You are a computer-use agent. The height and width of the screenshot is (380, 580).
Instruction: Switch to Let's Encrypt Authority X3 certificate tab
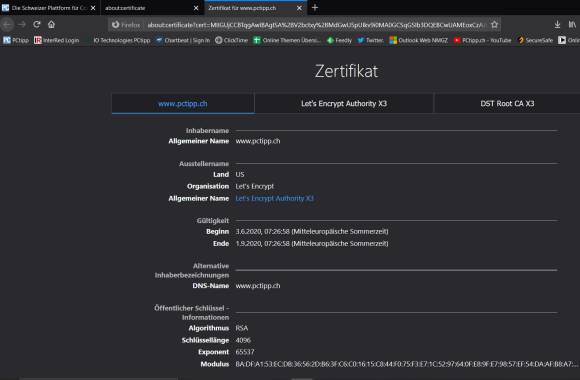click(x=344, y=104)
